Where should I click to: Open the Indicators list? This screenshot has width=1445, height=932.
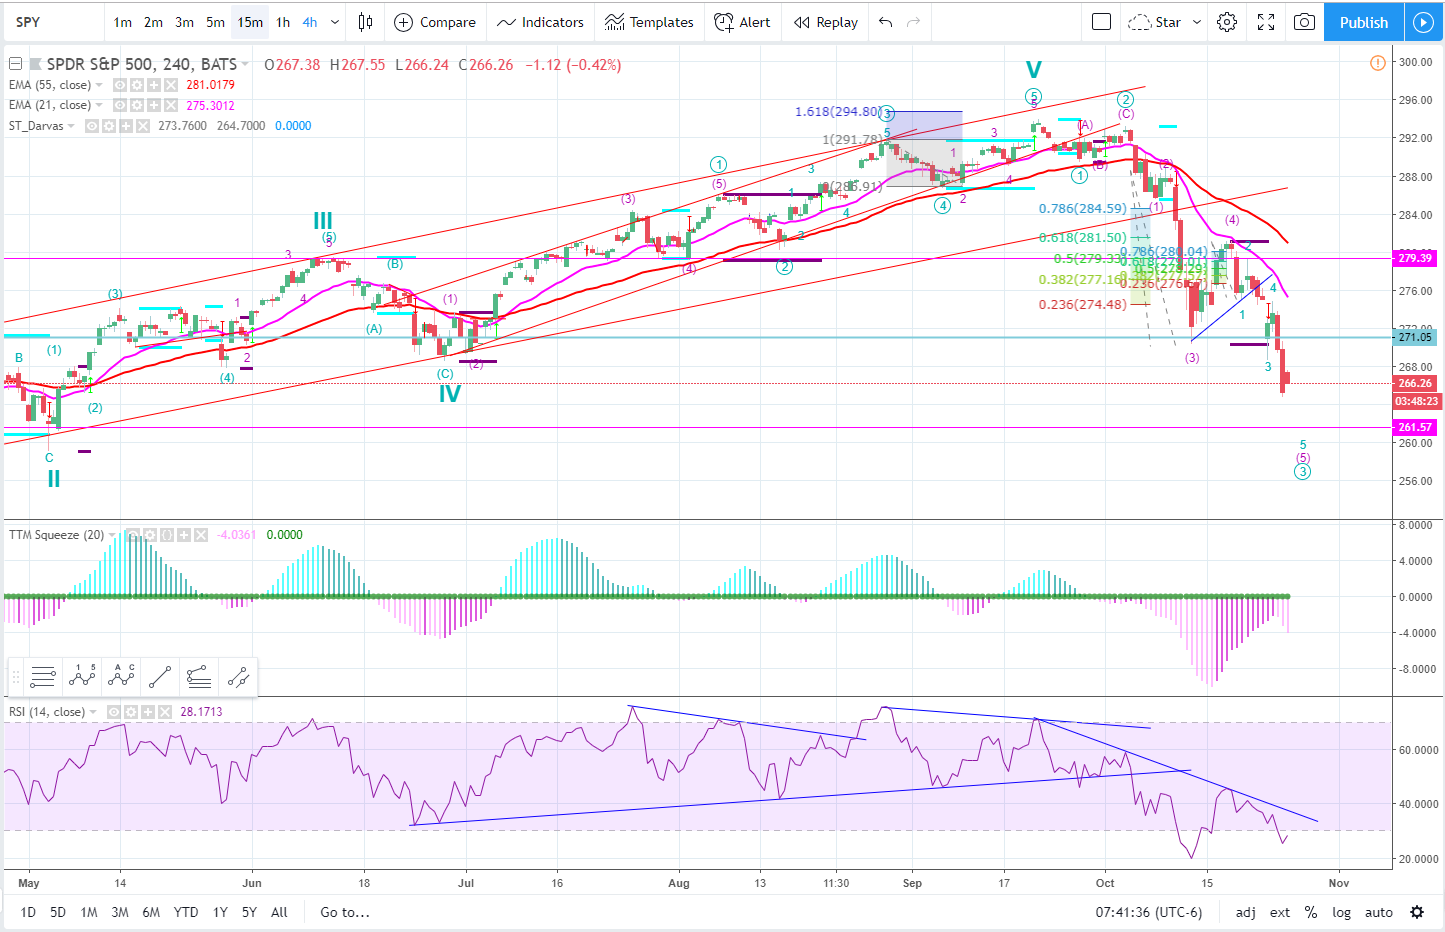point(540,22)
